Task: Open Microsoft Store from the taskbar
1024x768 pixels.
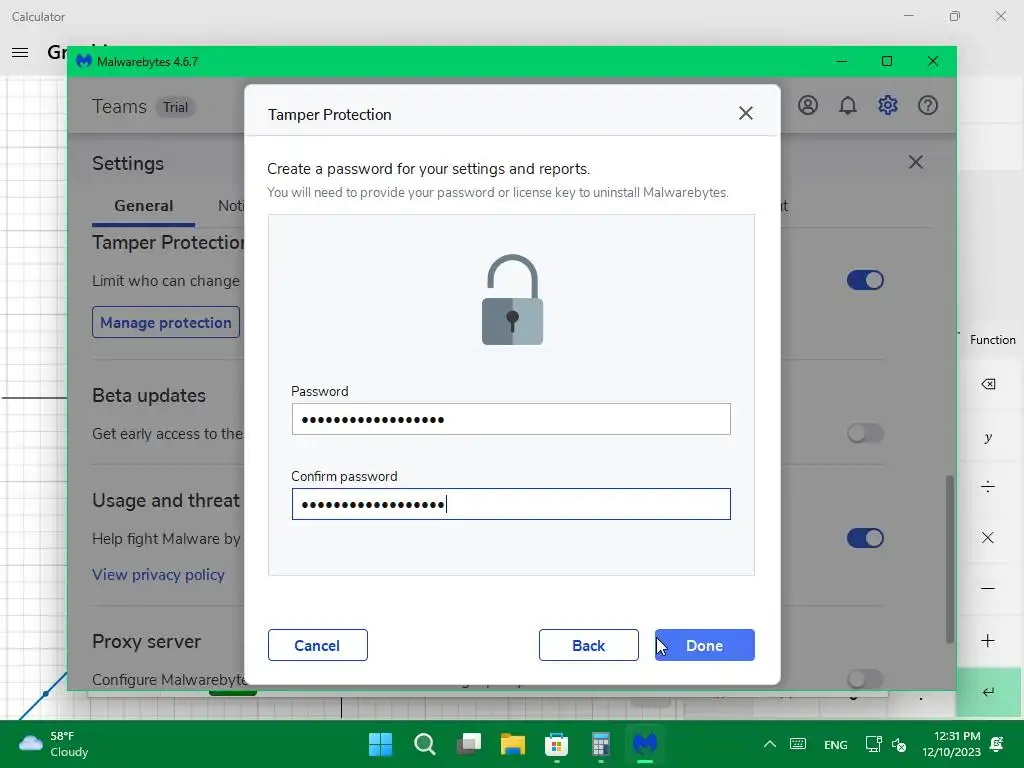Action: click(556, 744)
